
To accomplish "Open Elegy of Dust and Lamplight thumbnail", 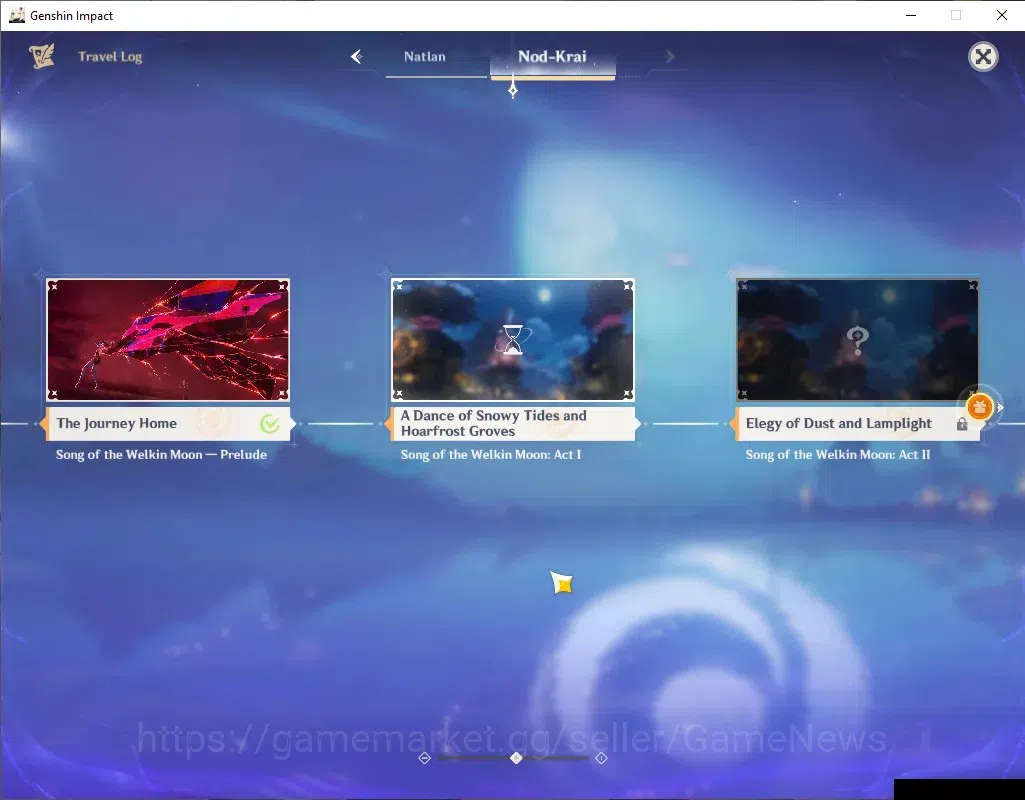I will coord(858,339).
